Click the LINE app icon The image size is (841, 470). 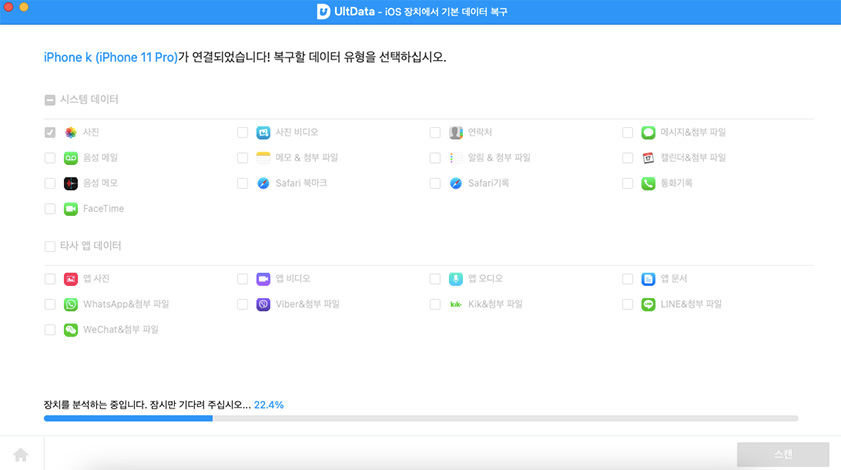tap(648, 304)
